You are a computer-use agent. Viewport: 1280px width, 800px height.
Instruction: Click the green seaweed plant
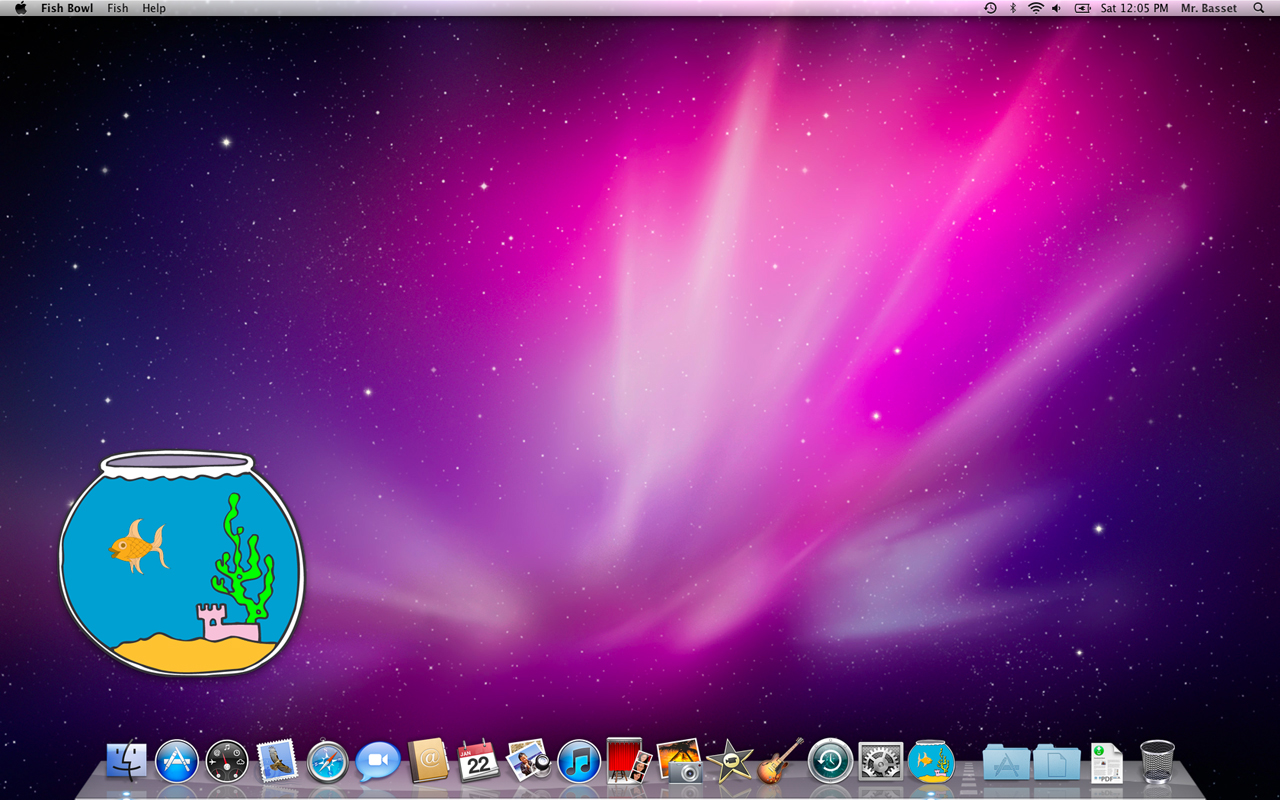(x=243, y=557)
